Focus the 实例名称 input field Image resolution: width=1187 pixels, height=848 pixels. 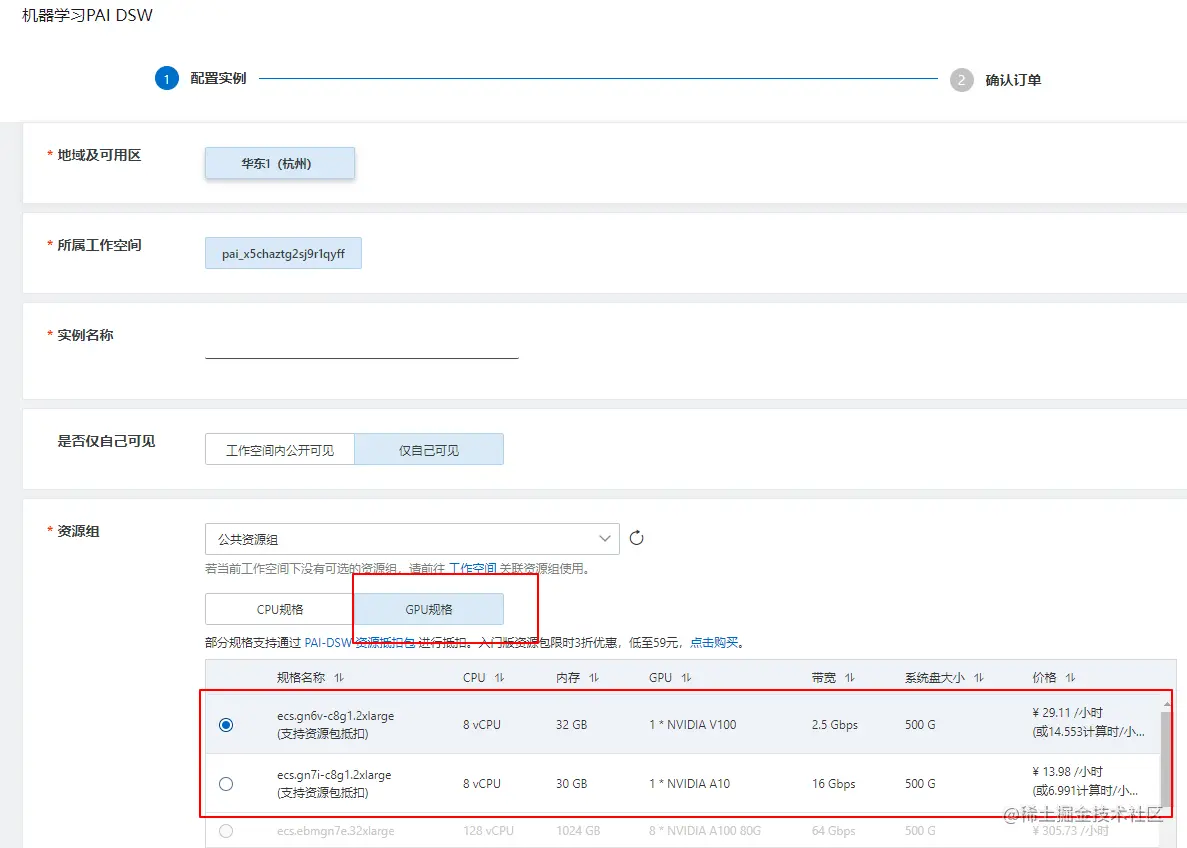pyautogui.click(x=361, y=345)
